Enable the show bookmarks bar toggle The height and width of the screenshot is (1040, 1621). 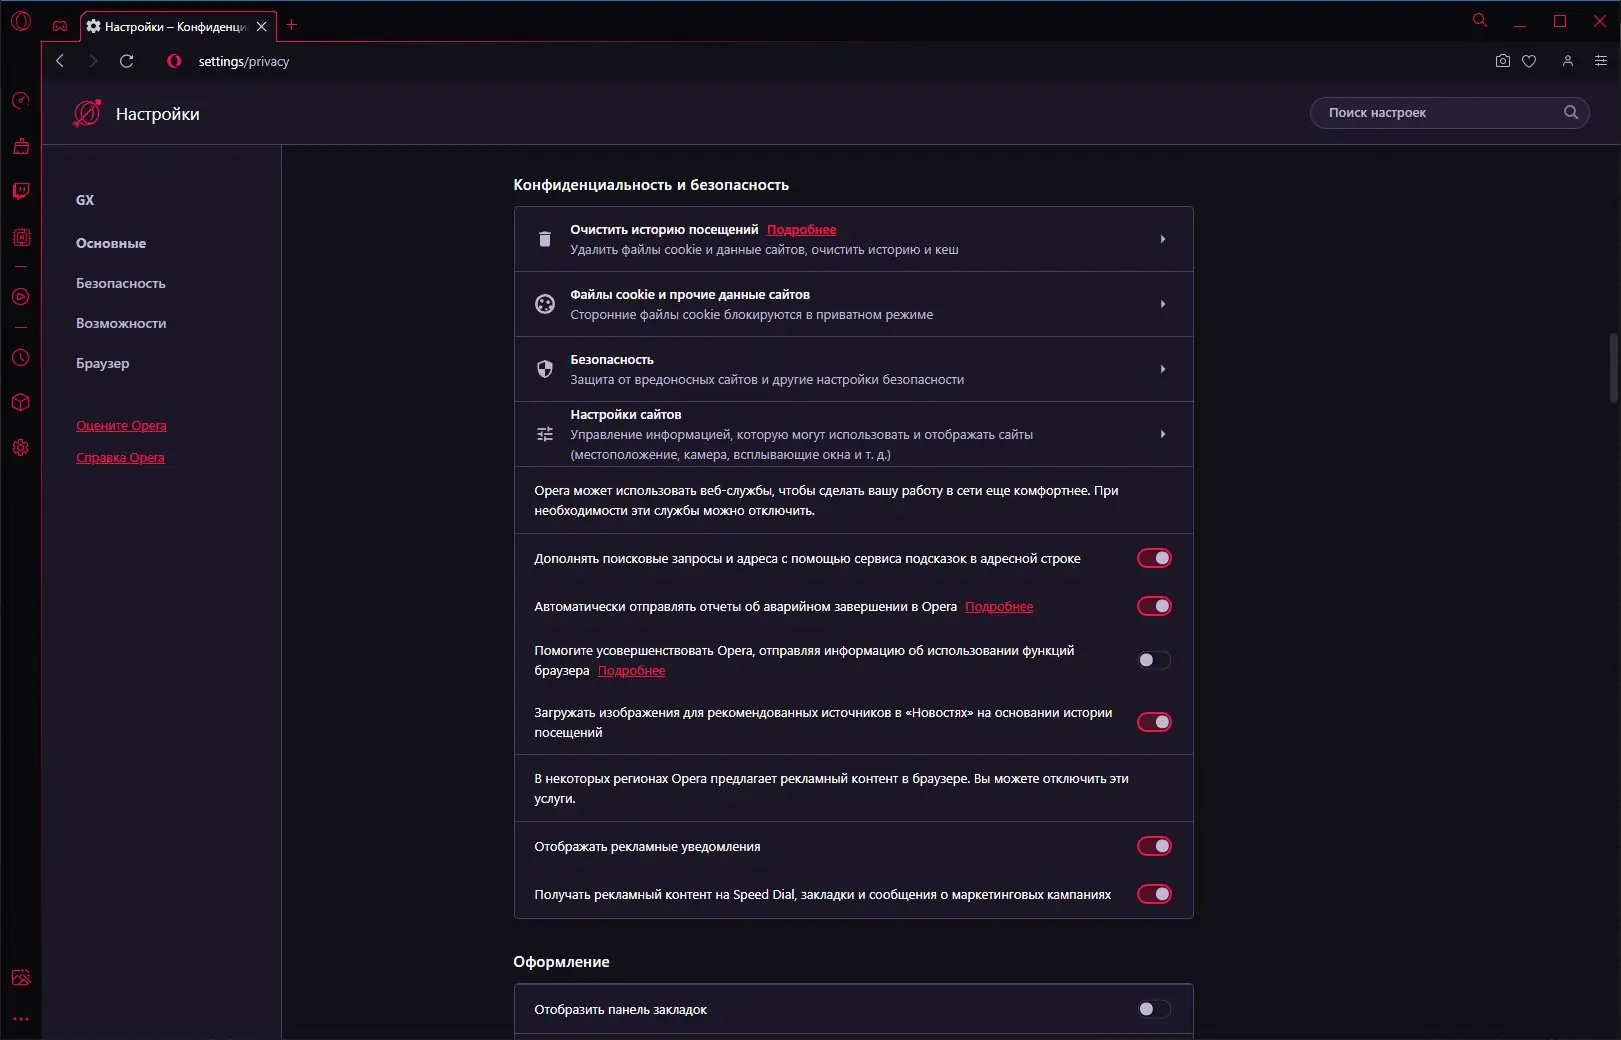coord(1154,1009)
